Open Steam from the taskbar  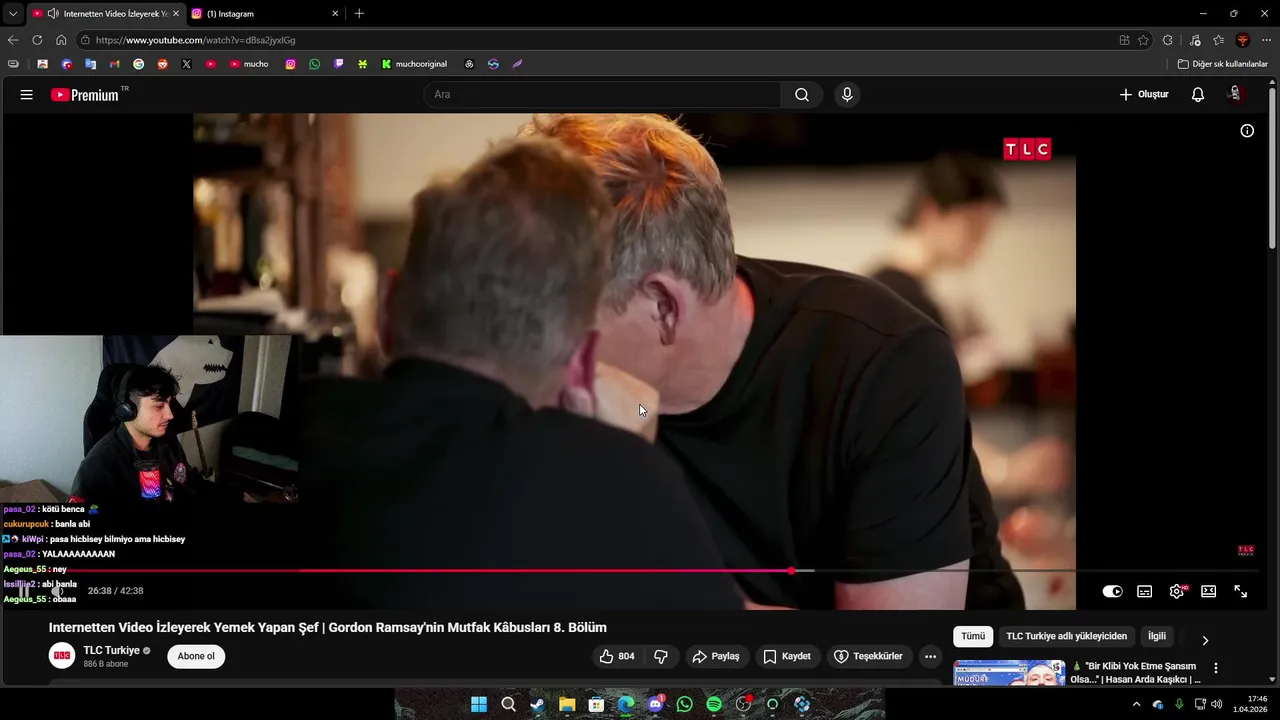tap(537, 704)
